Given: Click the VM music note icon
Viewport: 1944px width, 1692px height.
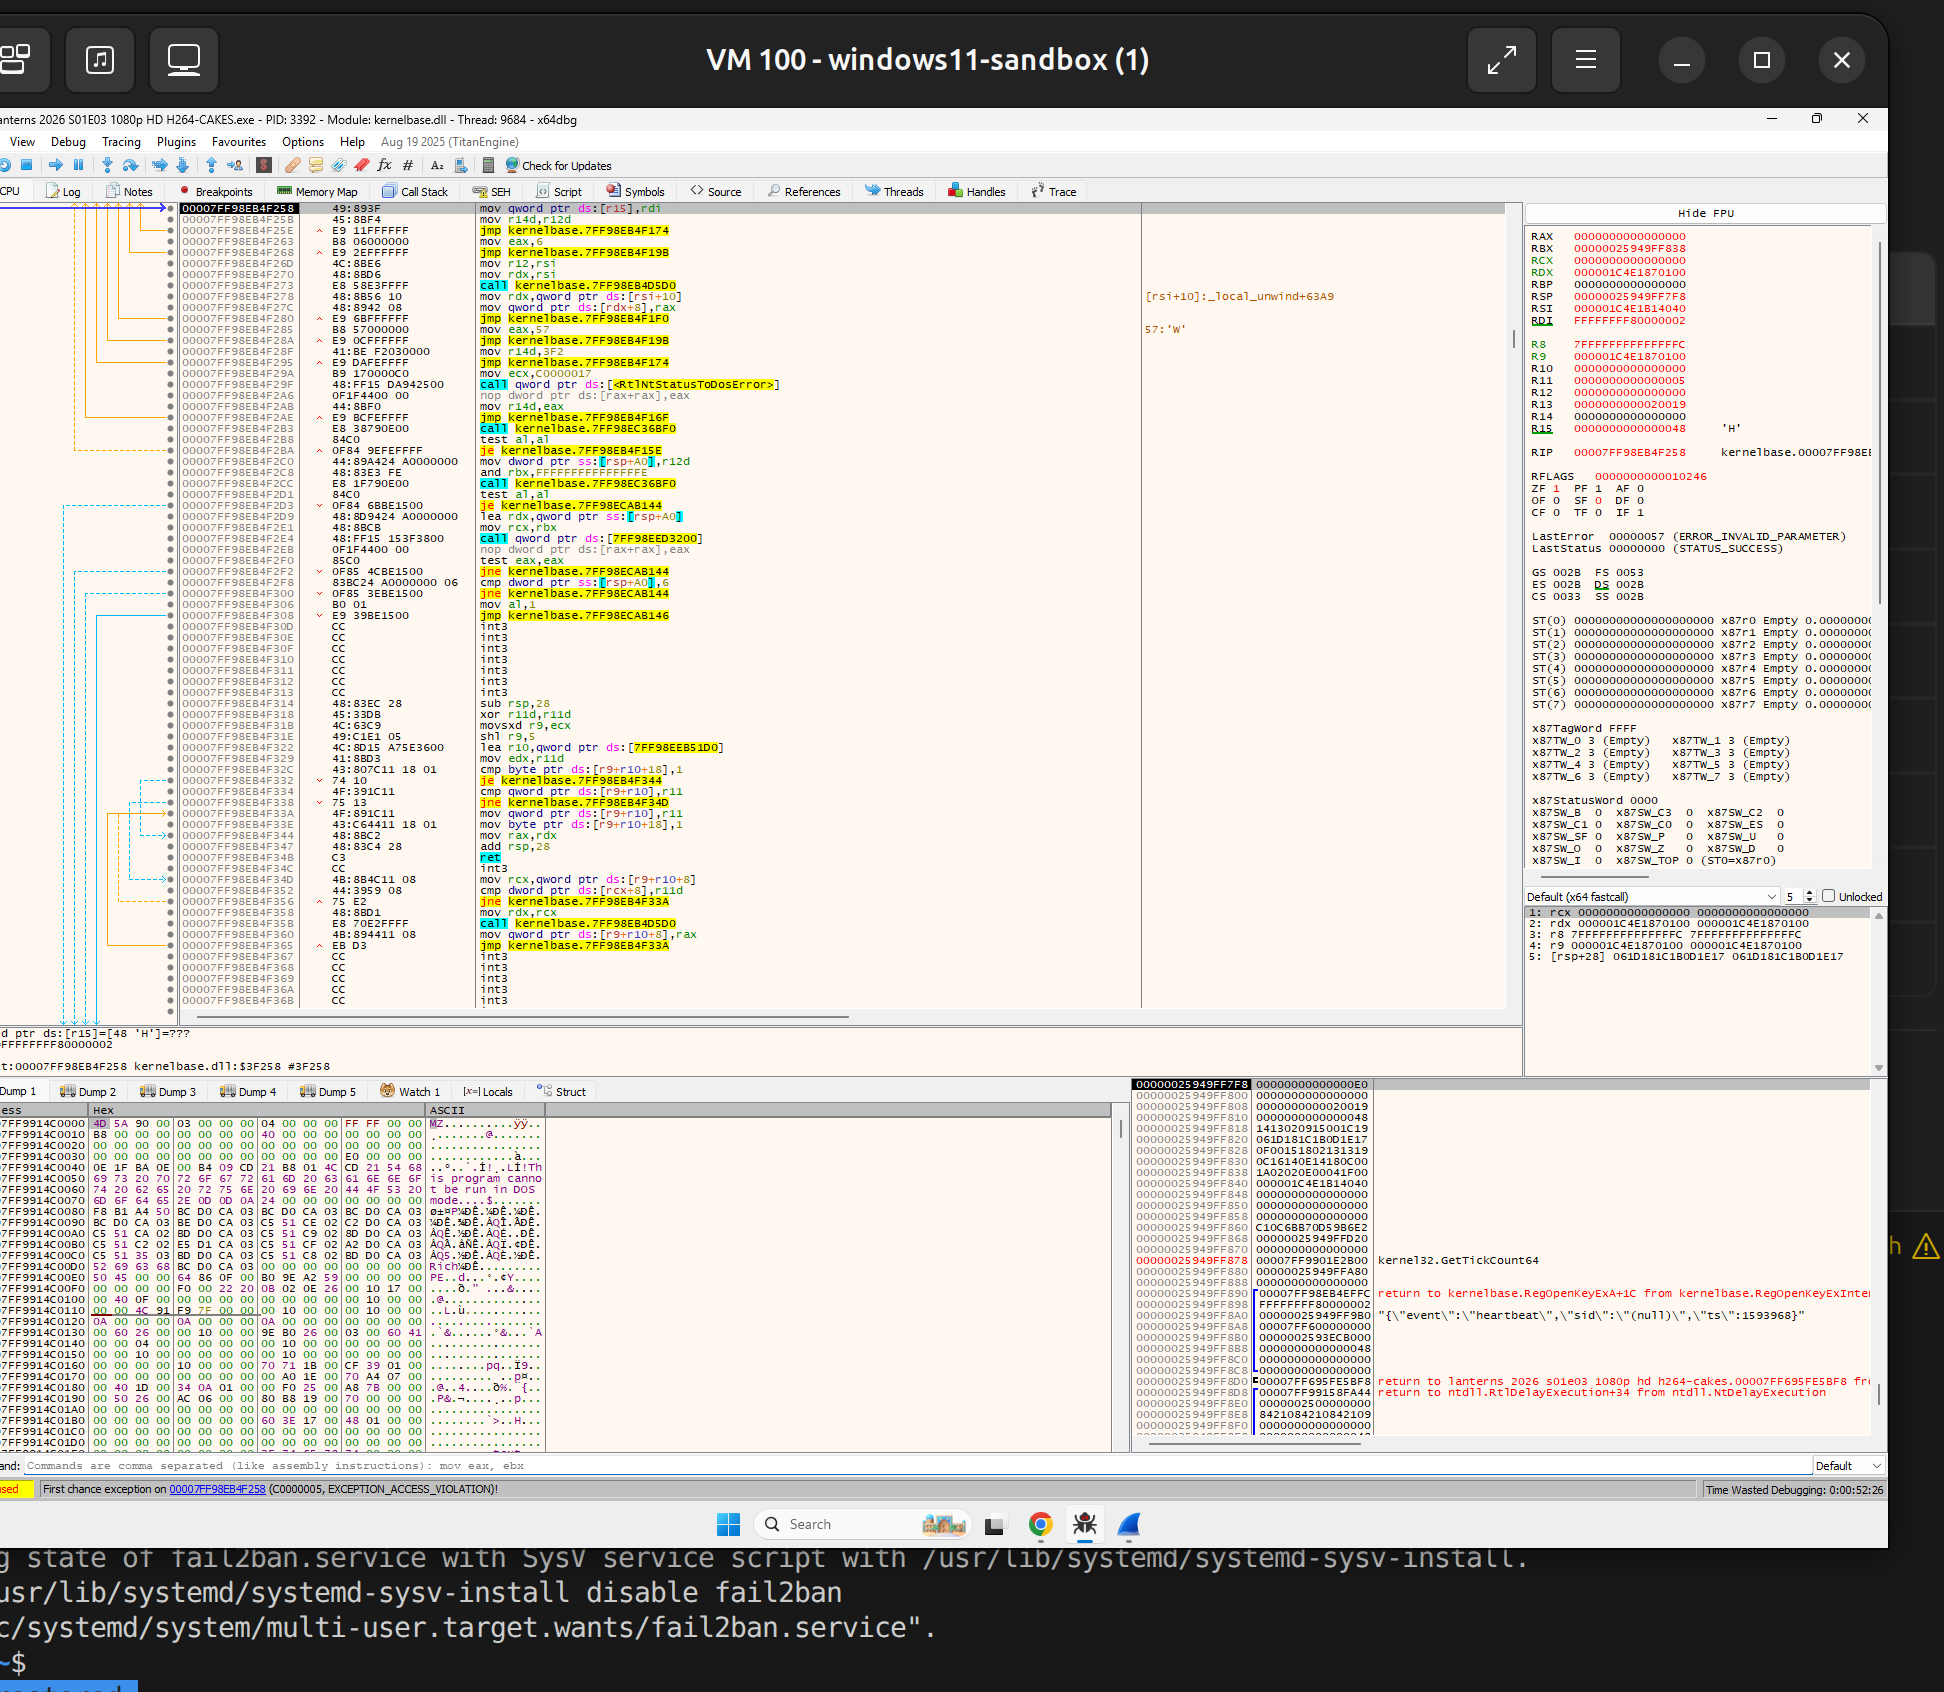Looking at the screenshot, I should (100, 60).
